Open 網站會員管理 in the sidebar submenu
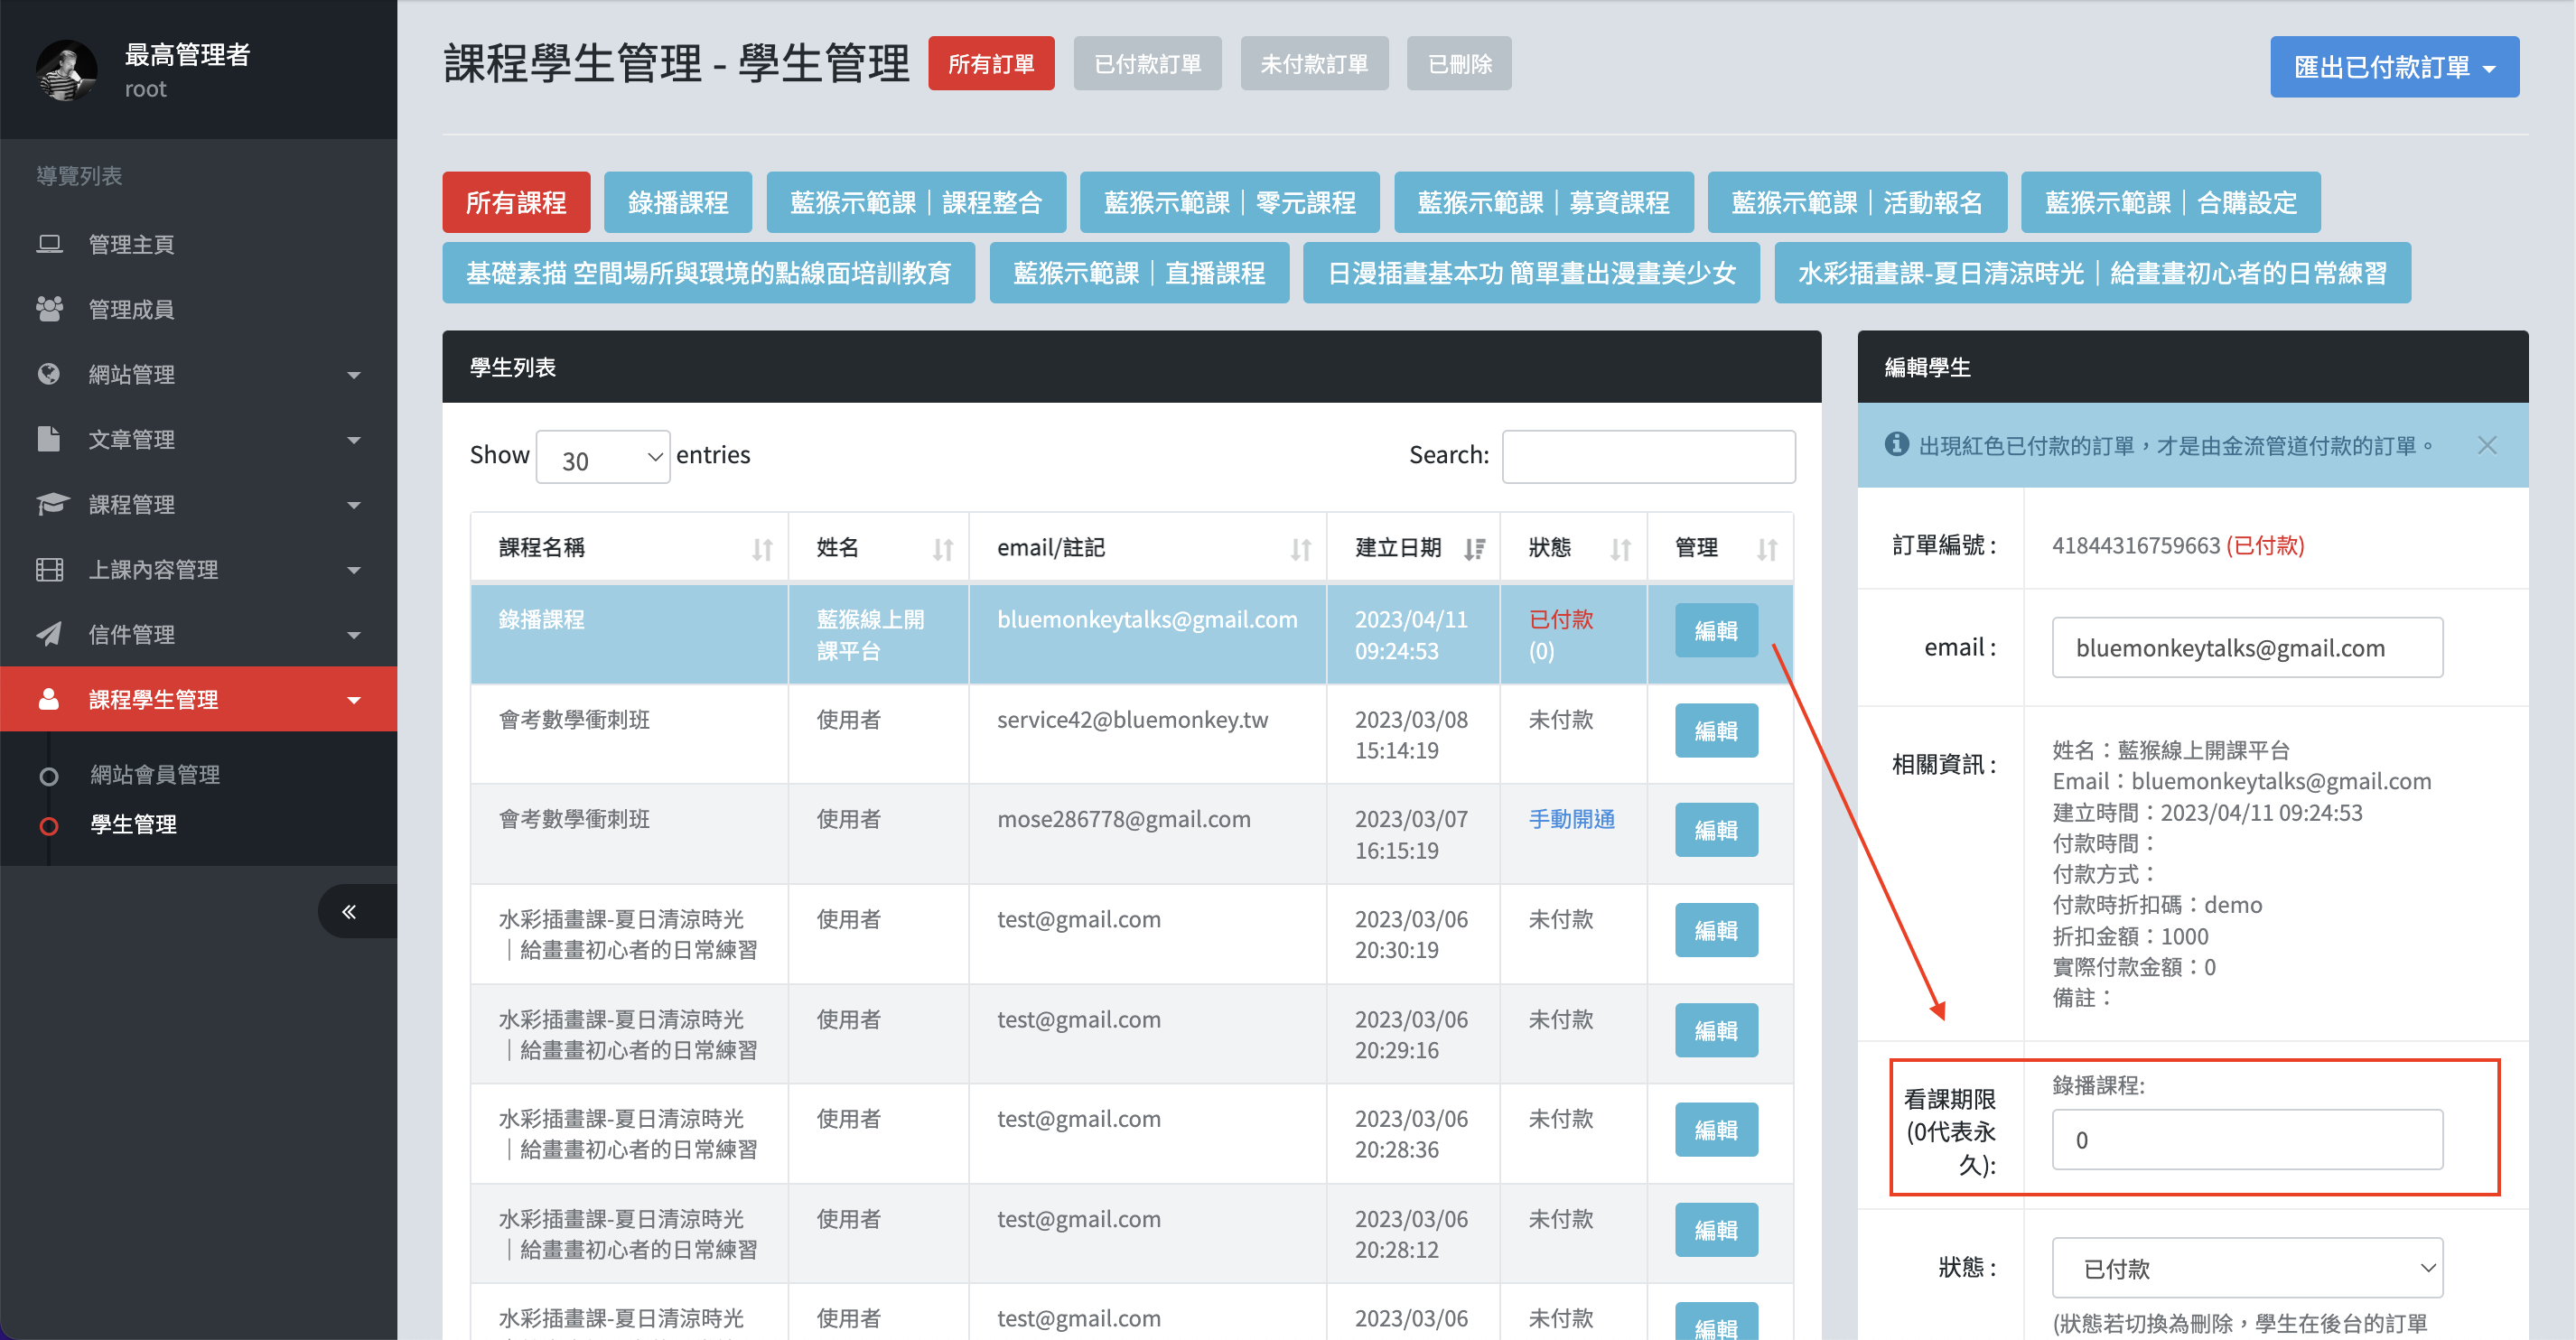Image resolution: width=2576 pixels, height=1340 pixels. pyautogui.click(x=155, y=774)
